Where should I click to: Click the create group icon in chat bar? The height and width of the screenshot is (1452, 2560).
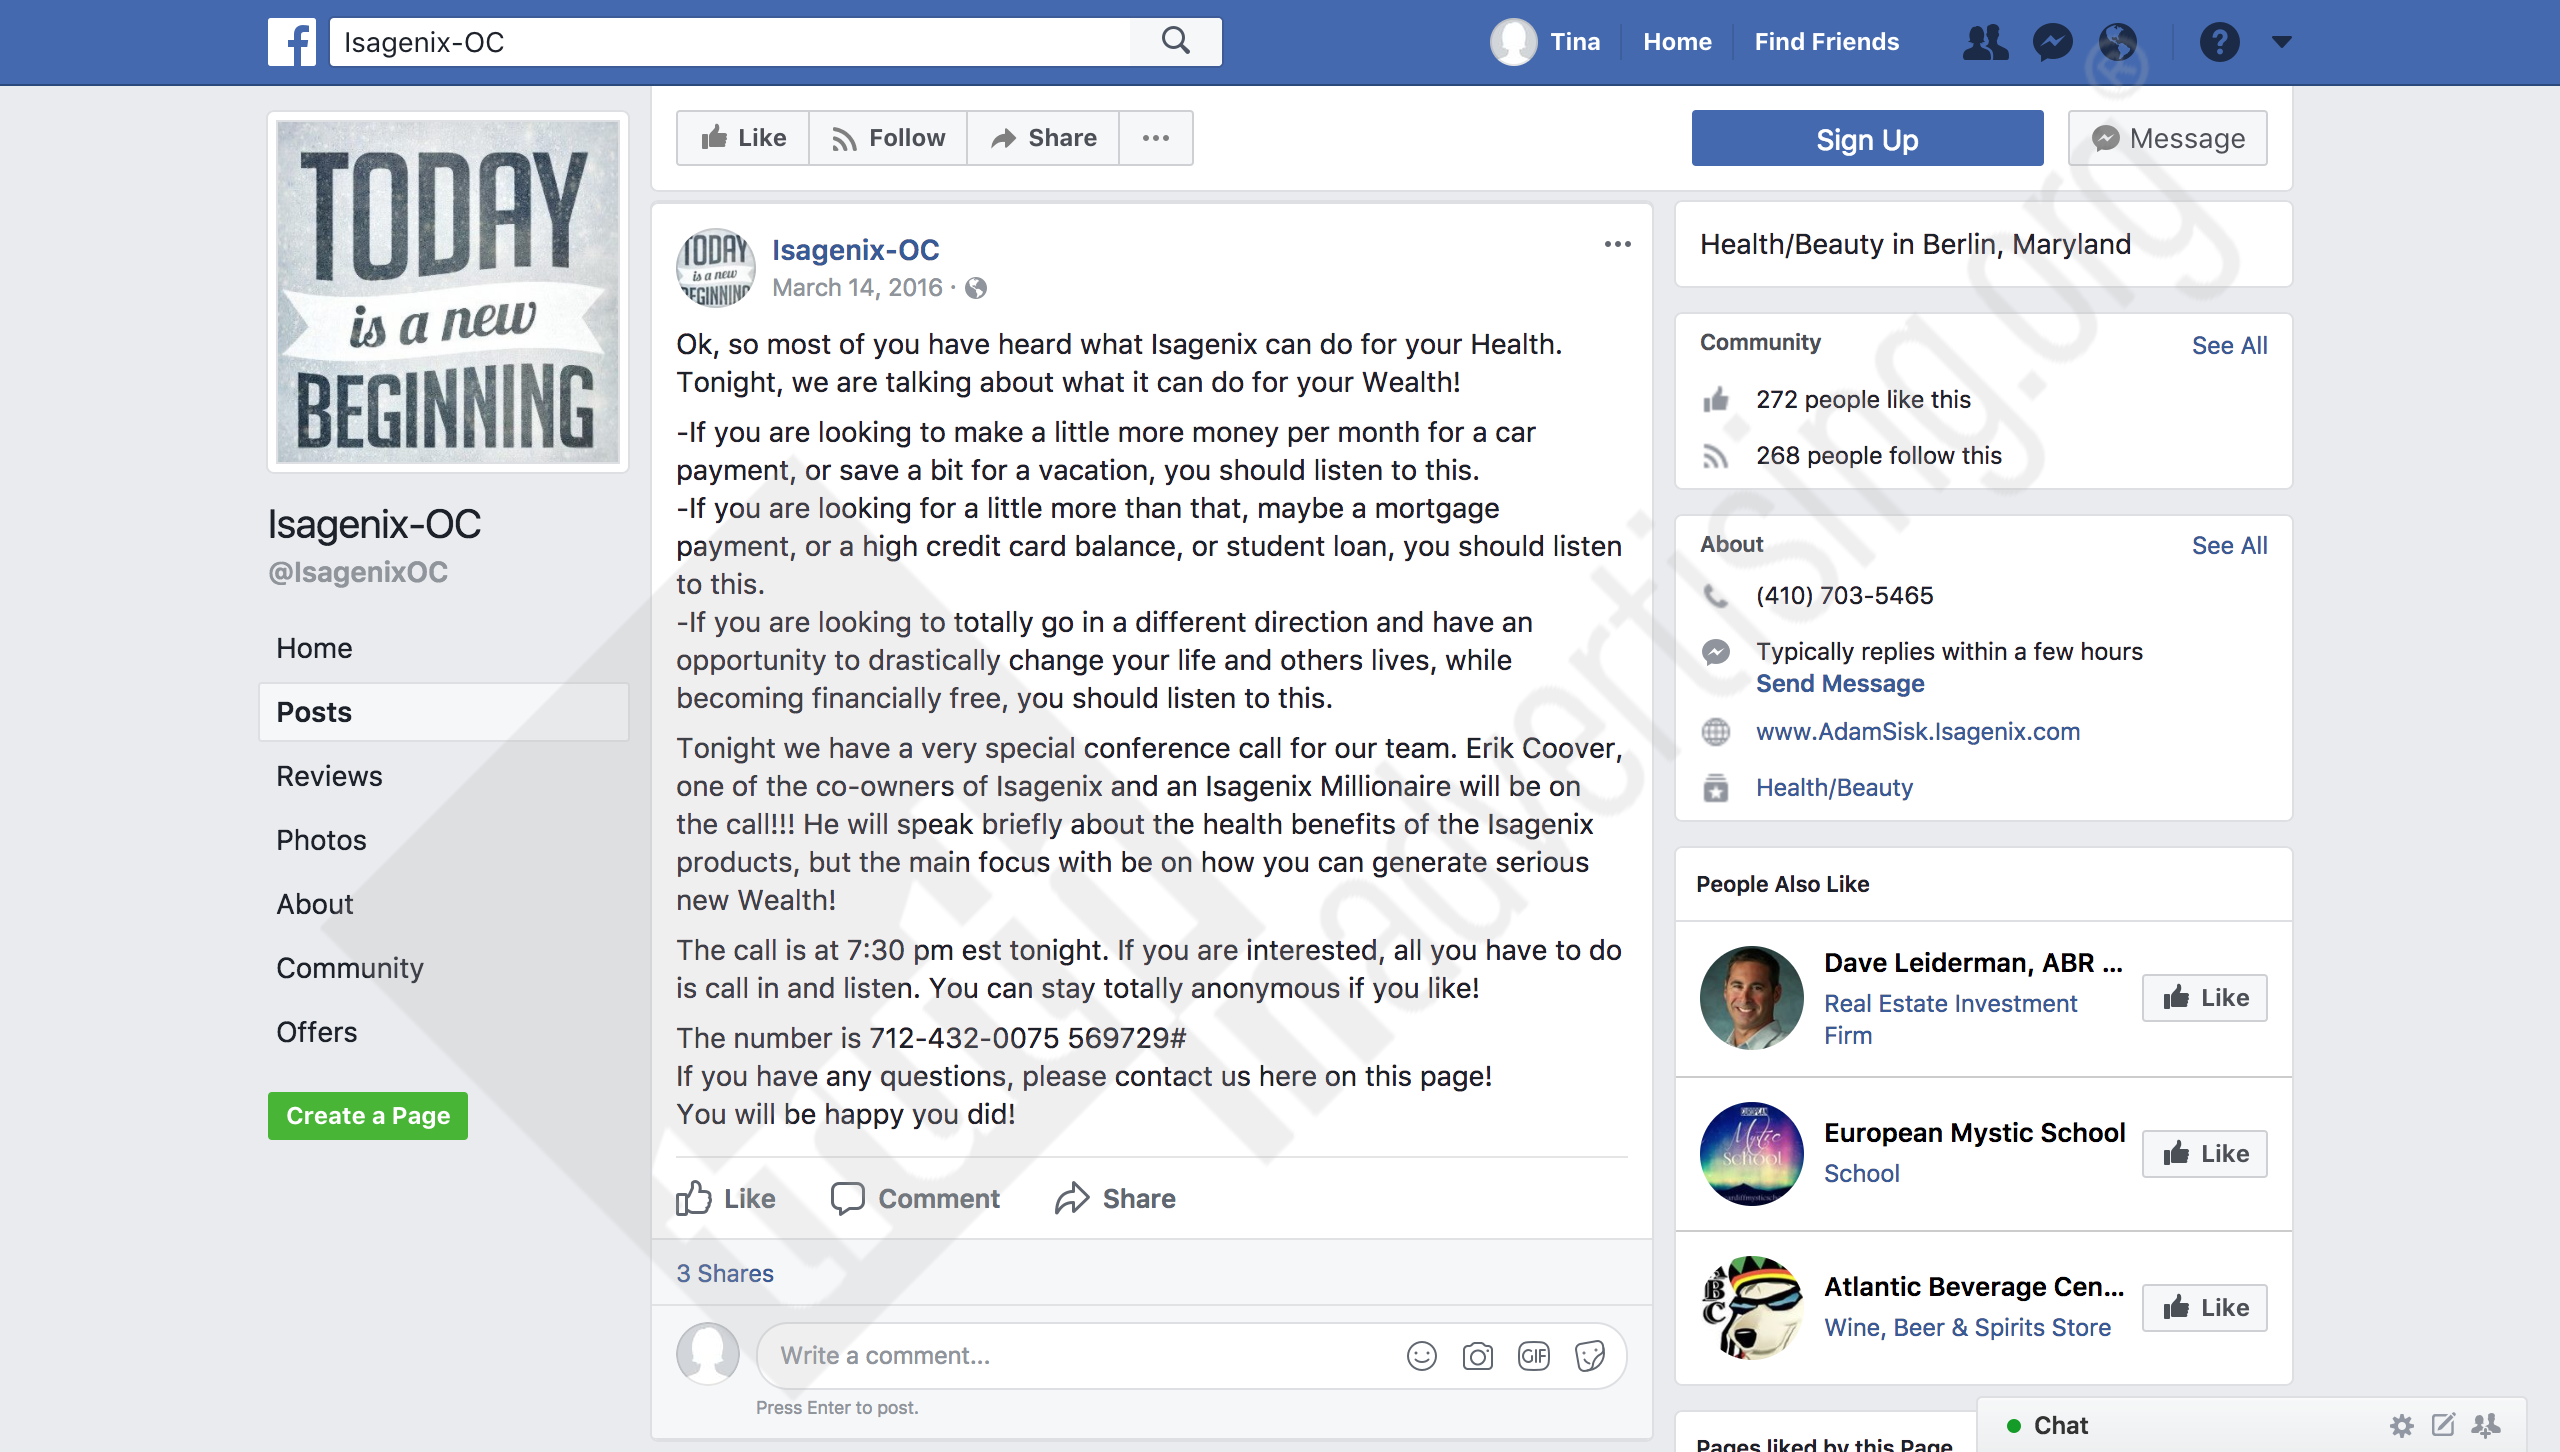click(2486, 1426)
